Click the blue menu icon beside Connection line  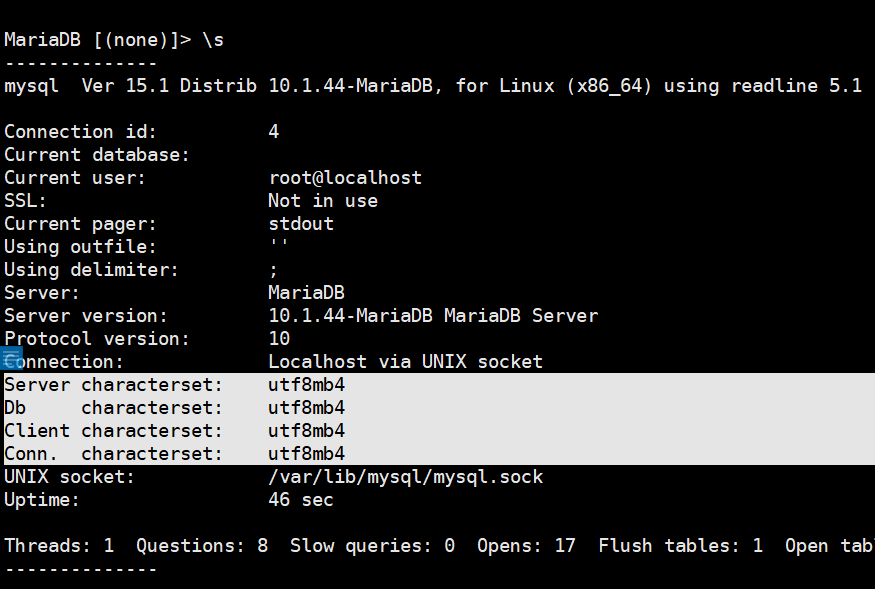[12, 359]
